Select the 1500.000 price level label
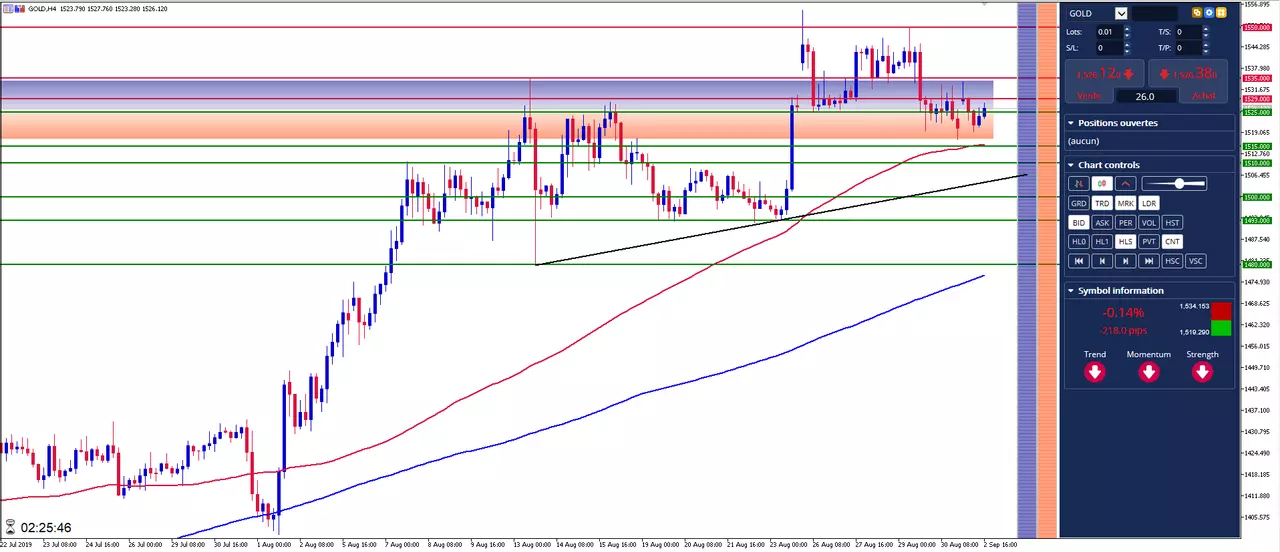 coord(1256,197)
